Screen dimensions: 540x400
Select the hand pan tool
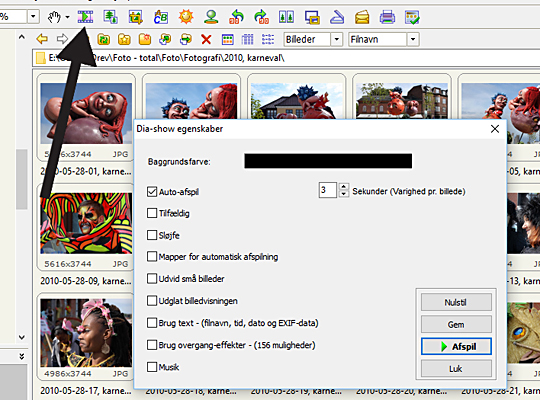(x=54, y=17)
